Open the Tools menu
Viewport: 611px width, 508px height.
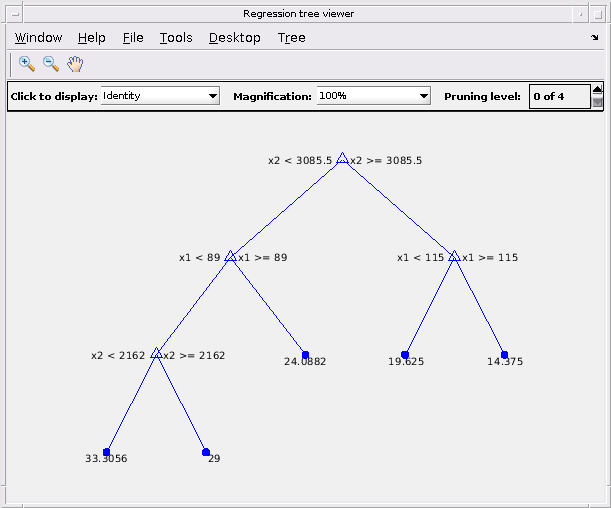(x=176, y=38)
